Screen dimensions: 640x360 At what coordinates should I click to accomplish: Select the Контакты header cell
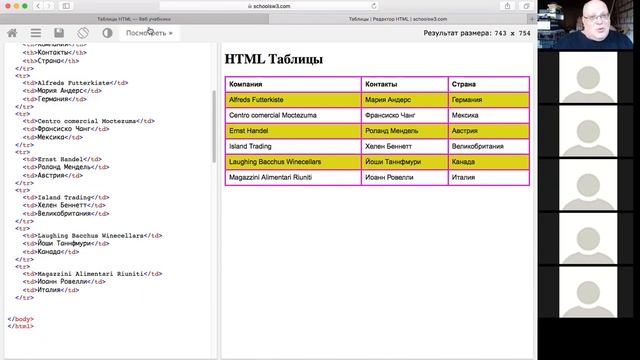tap(404, 84)
